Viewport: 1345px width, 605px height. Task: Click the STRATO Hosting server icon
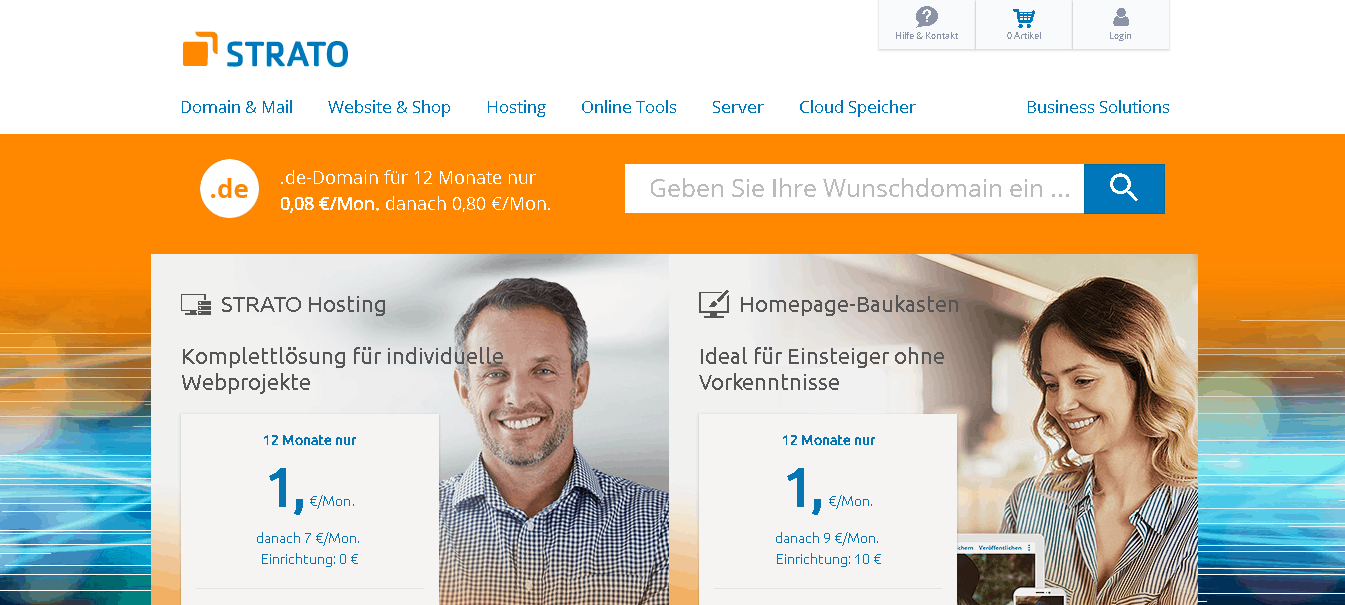click(196, 305)
